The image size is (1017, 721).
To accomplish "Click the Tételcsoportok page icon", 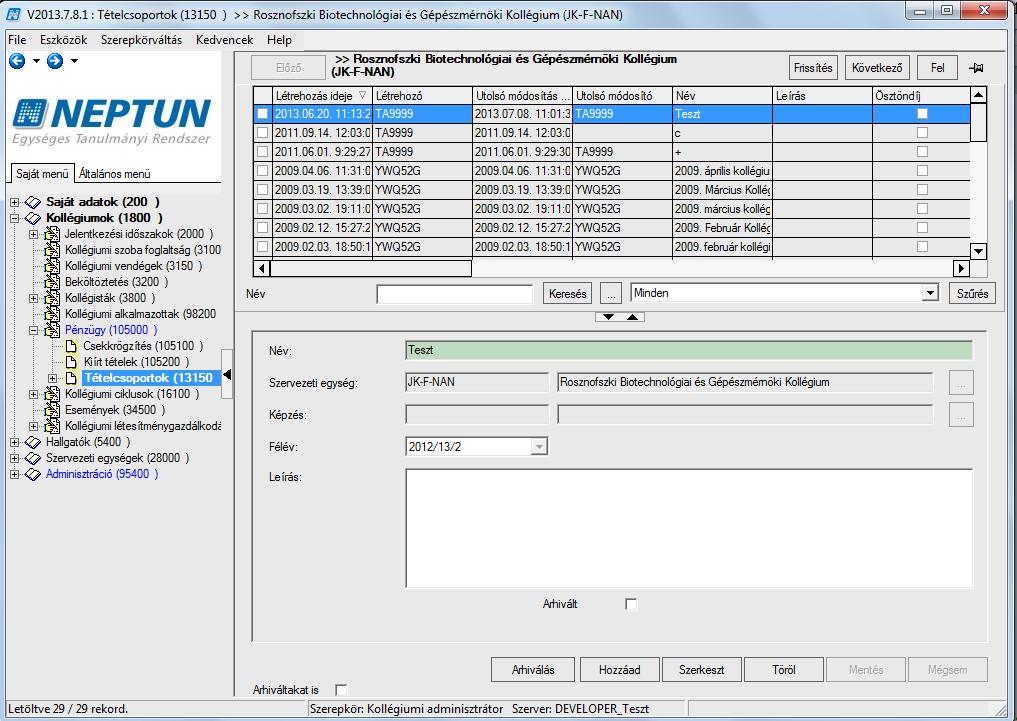I will point(71,378).
